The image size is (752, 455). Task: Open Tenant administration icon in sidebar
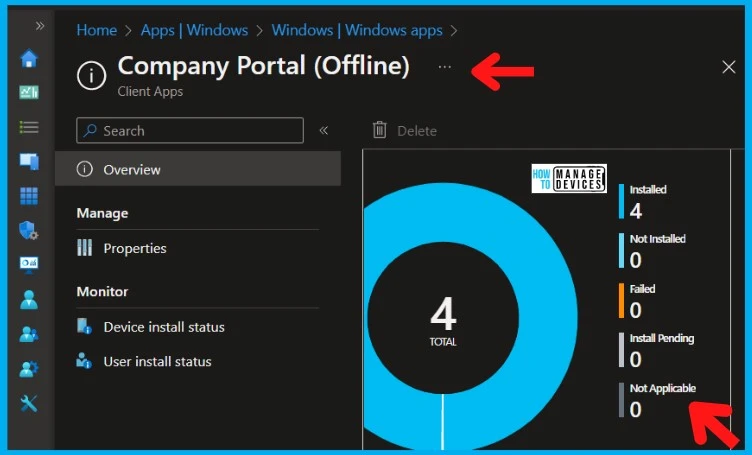[x=29, y=369]
